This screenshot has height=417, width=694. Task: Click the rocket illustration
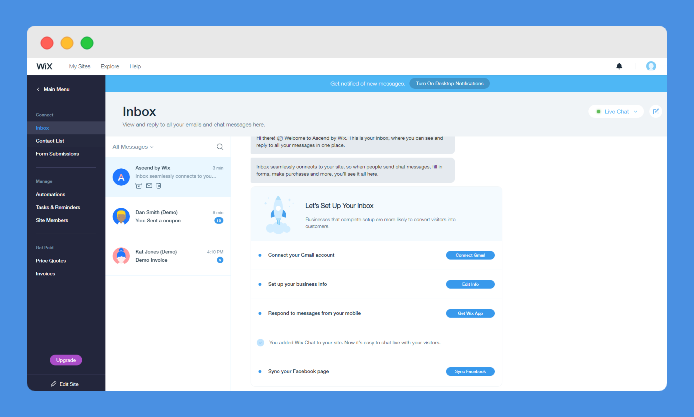tap(278, 214)
